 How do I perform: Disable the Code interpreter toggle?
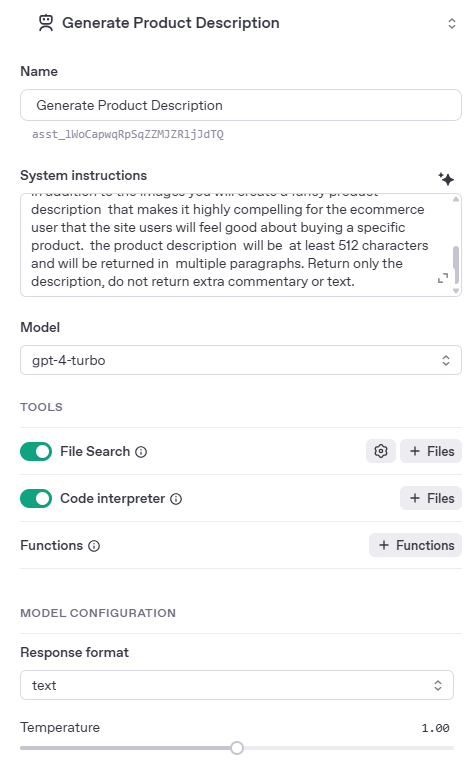click(36, 499)
